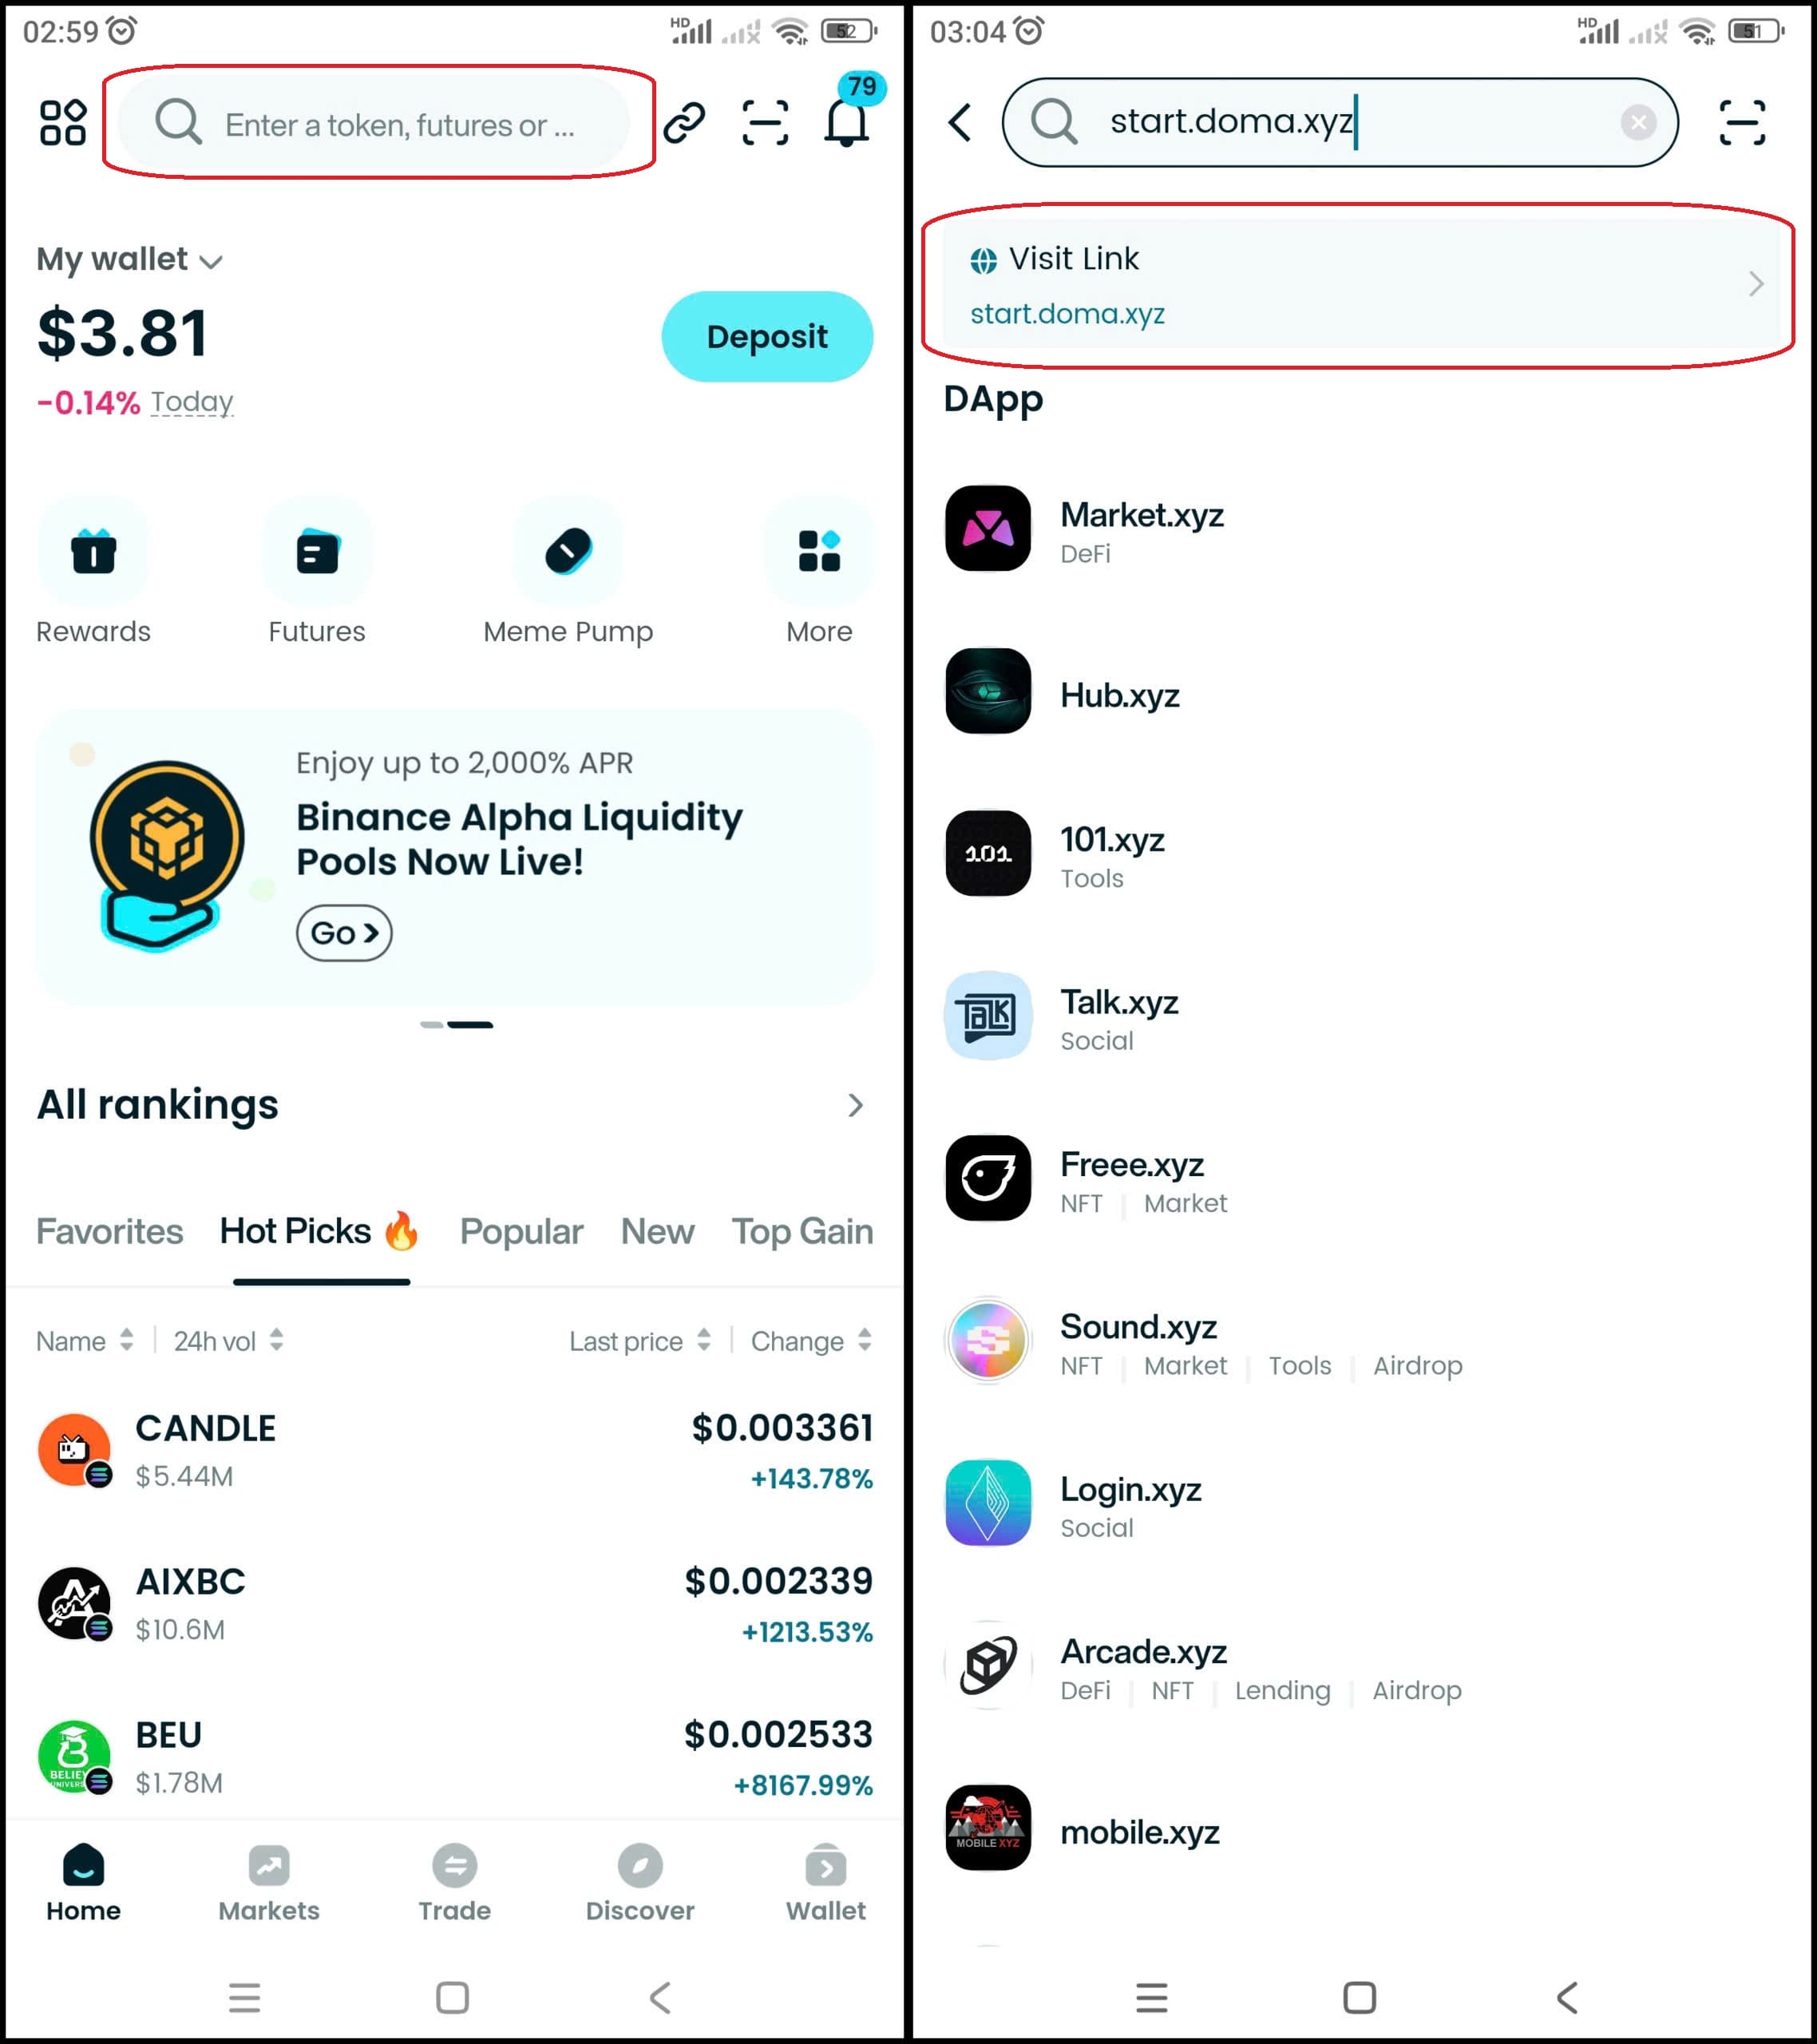The image size is (1817, 2044).
Task: Open Visit Link start.doma.xyz chevron
Action: coord(1755,284)
